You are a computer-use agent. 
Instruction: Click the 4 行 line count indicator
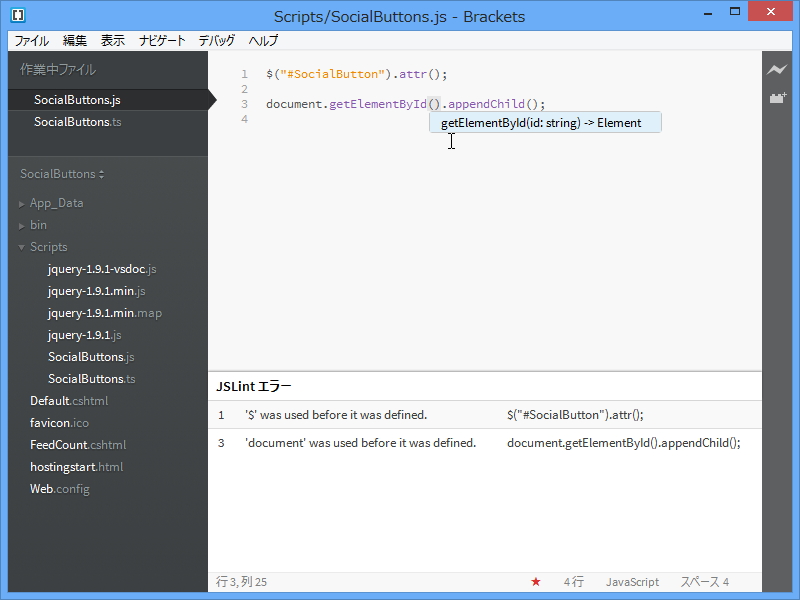[573, 582]
